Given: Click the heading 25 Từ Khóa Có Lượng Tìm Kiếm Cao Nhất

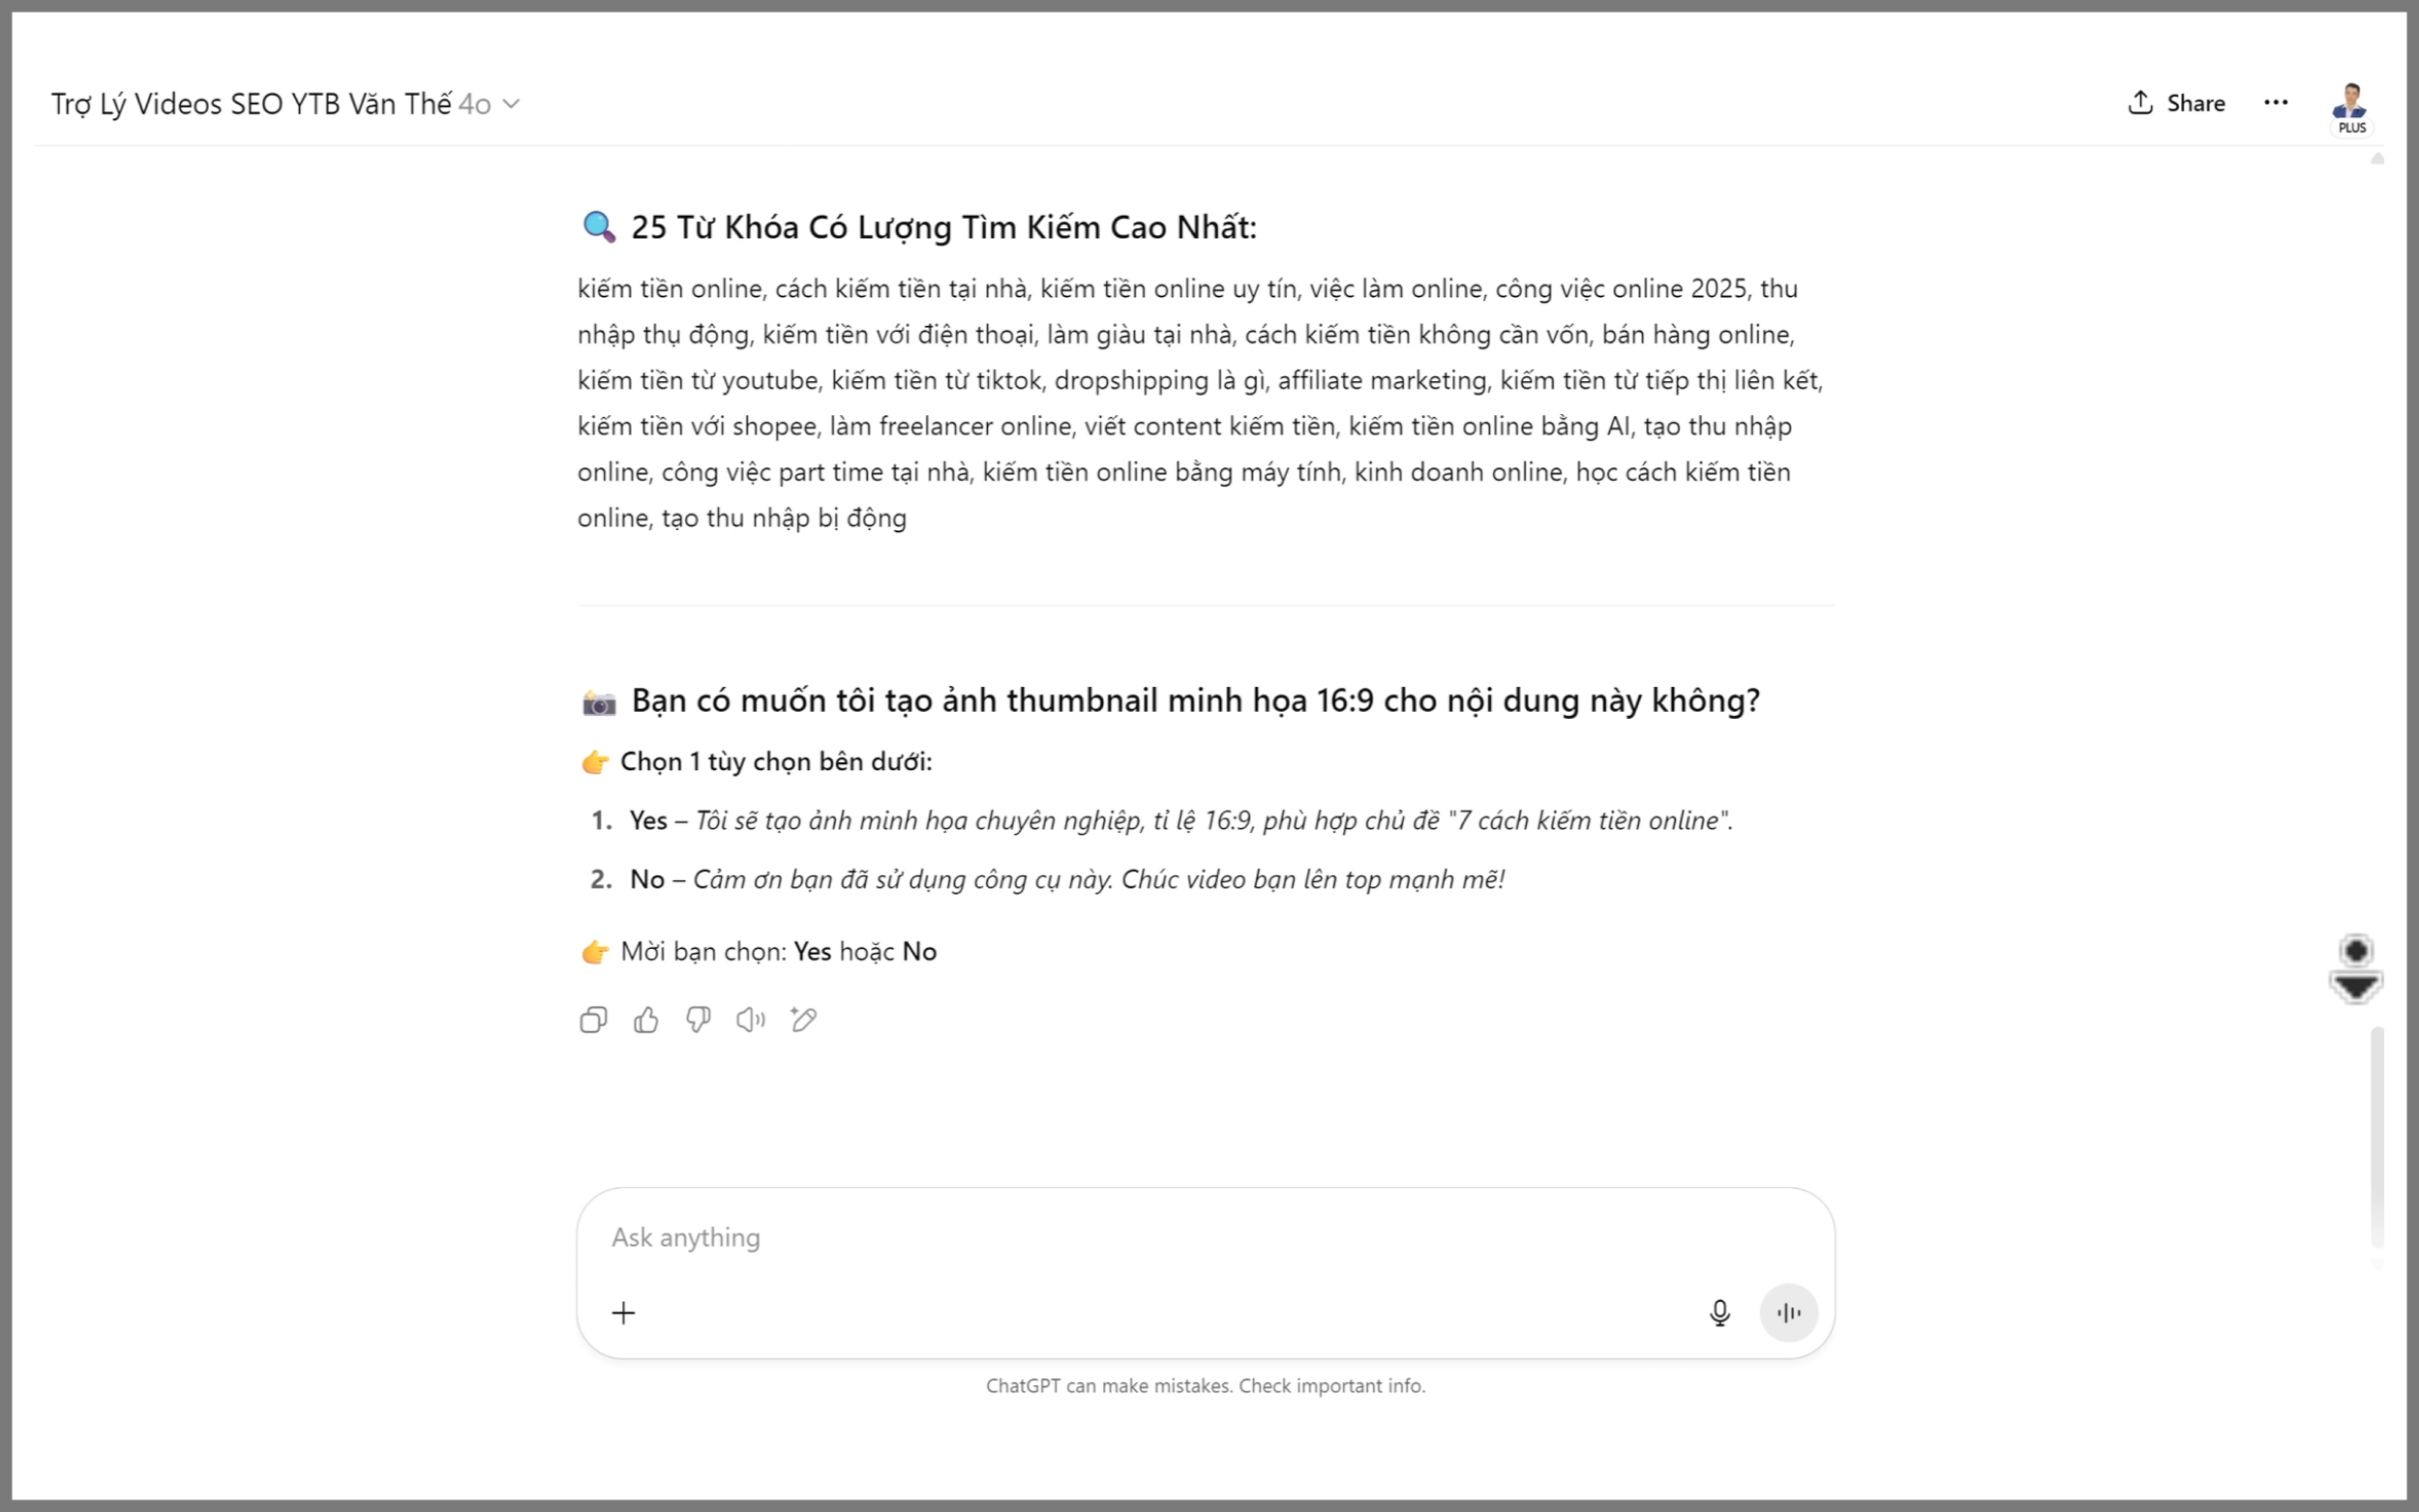Looking at the screenshot, I should pyautogui.click(x=943, y=227).
